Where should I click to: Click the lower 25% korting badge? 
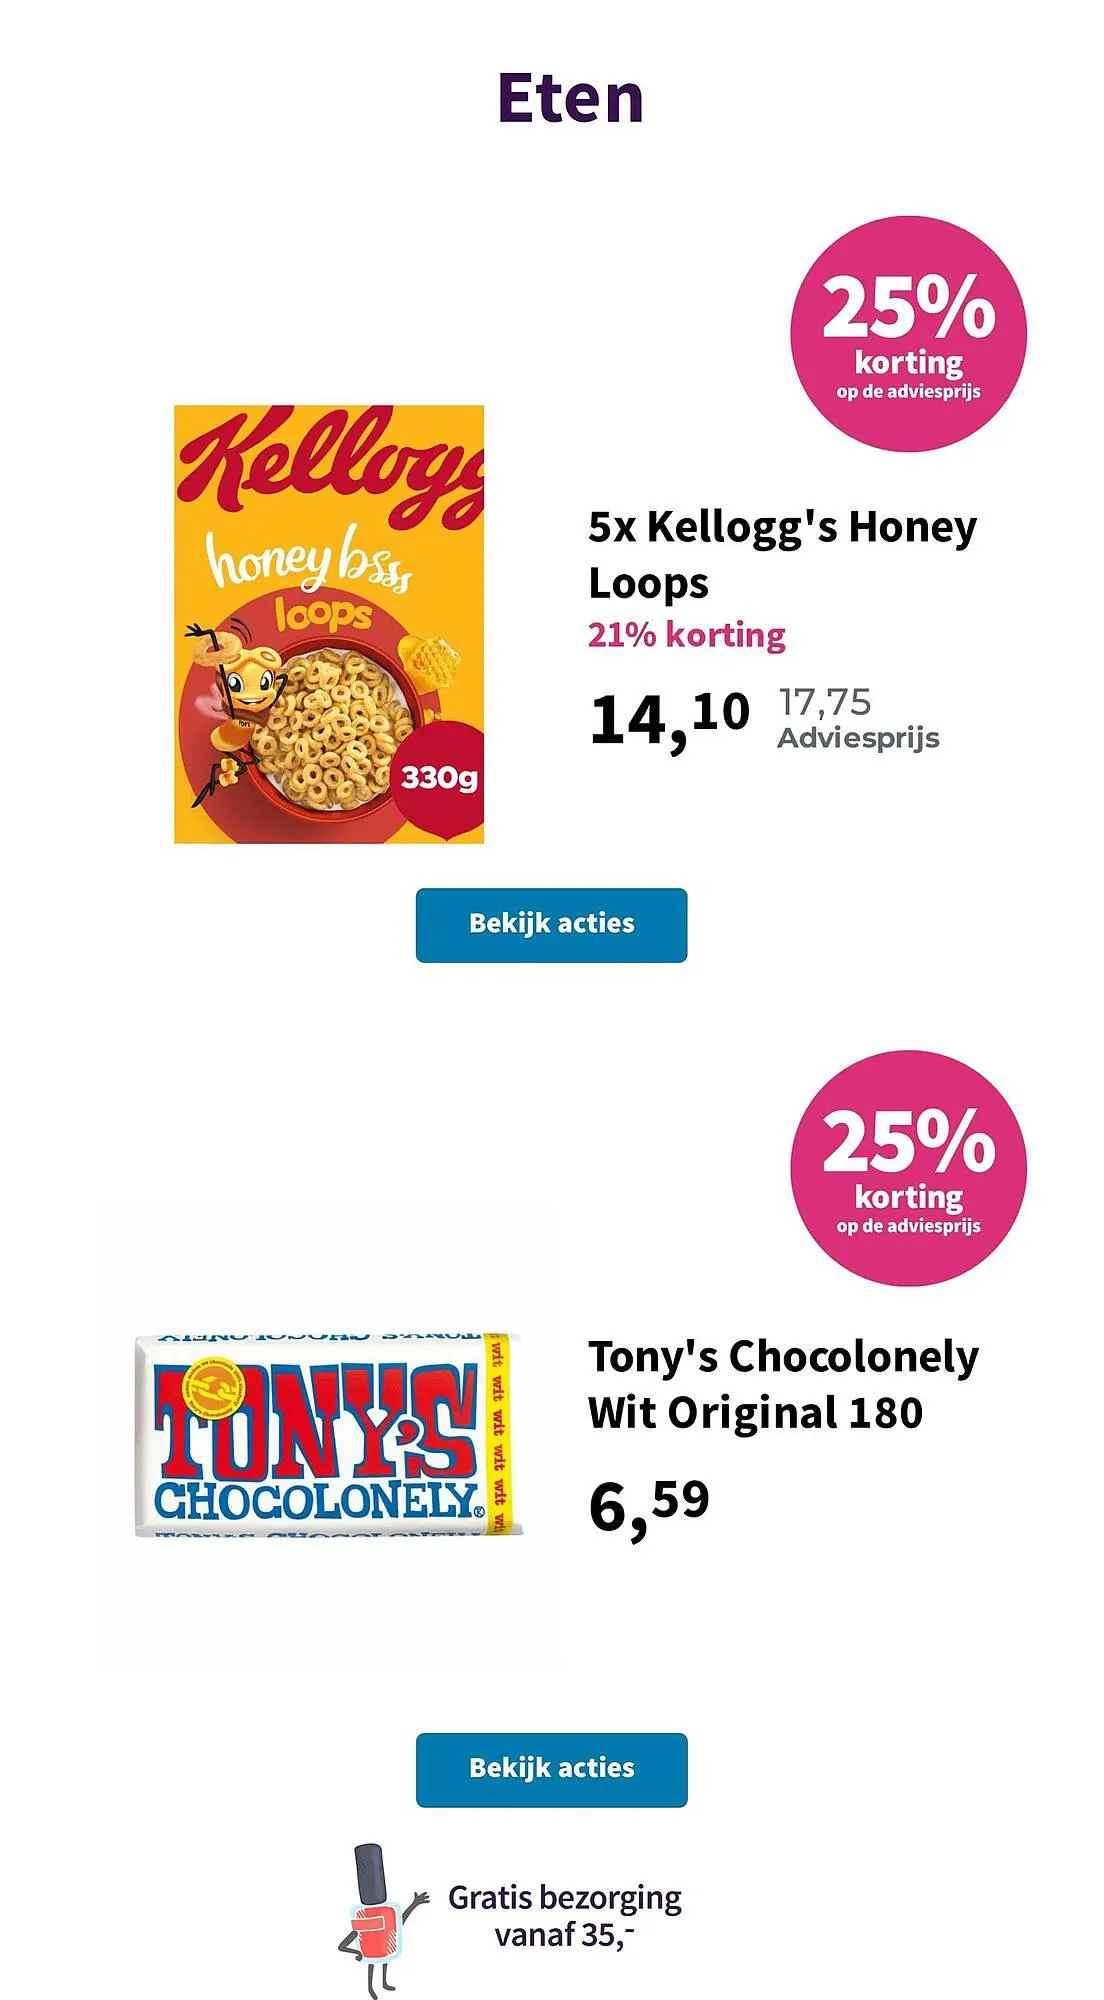pos(908,1168)
